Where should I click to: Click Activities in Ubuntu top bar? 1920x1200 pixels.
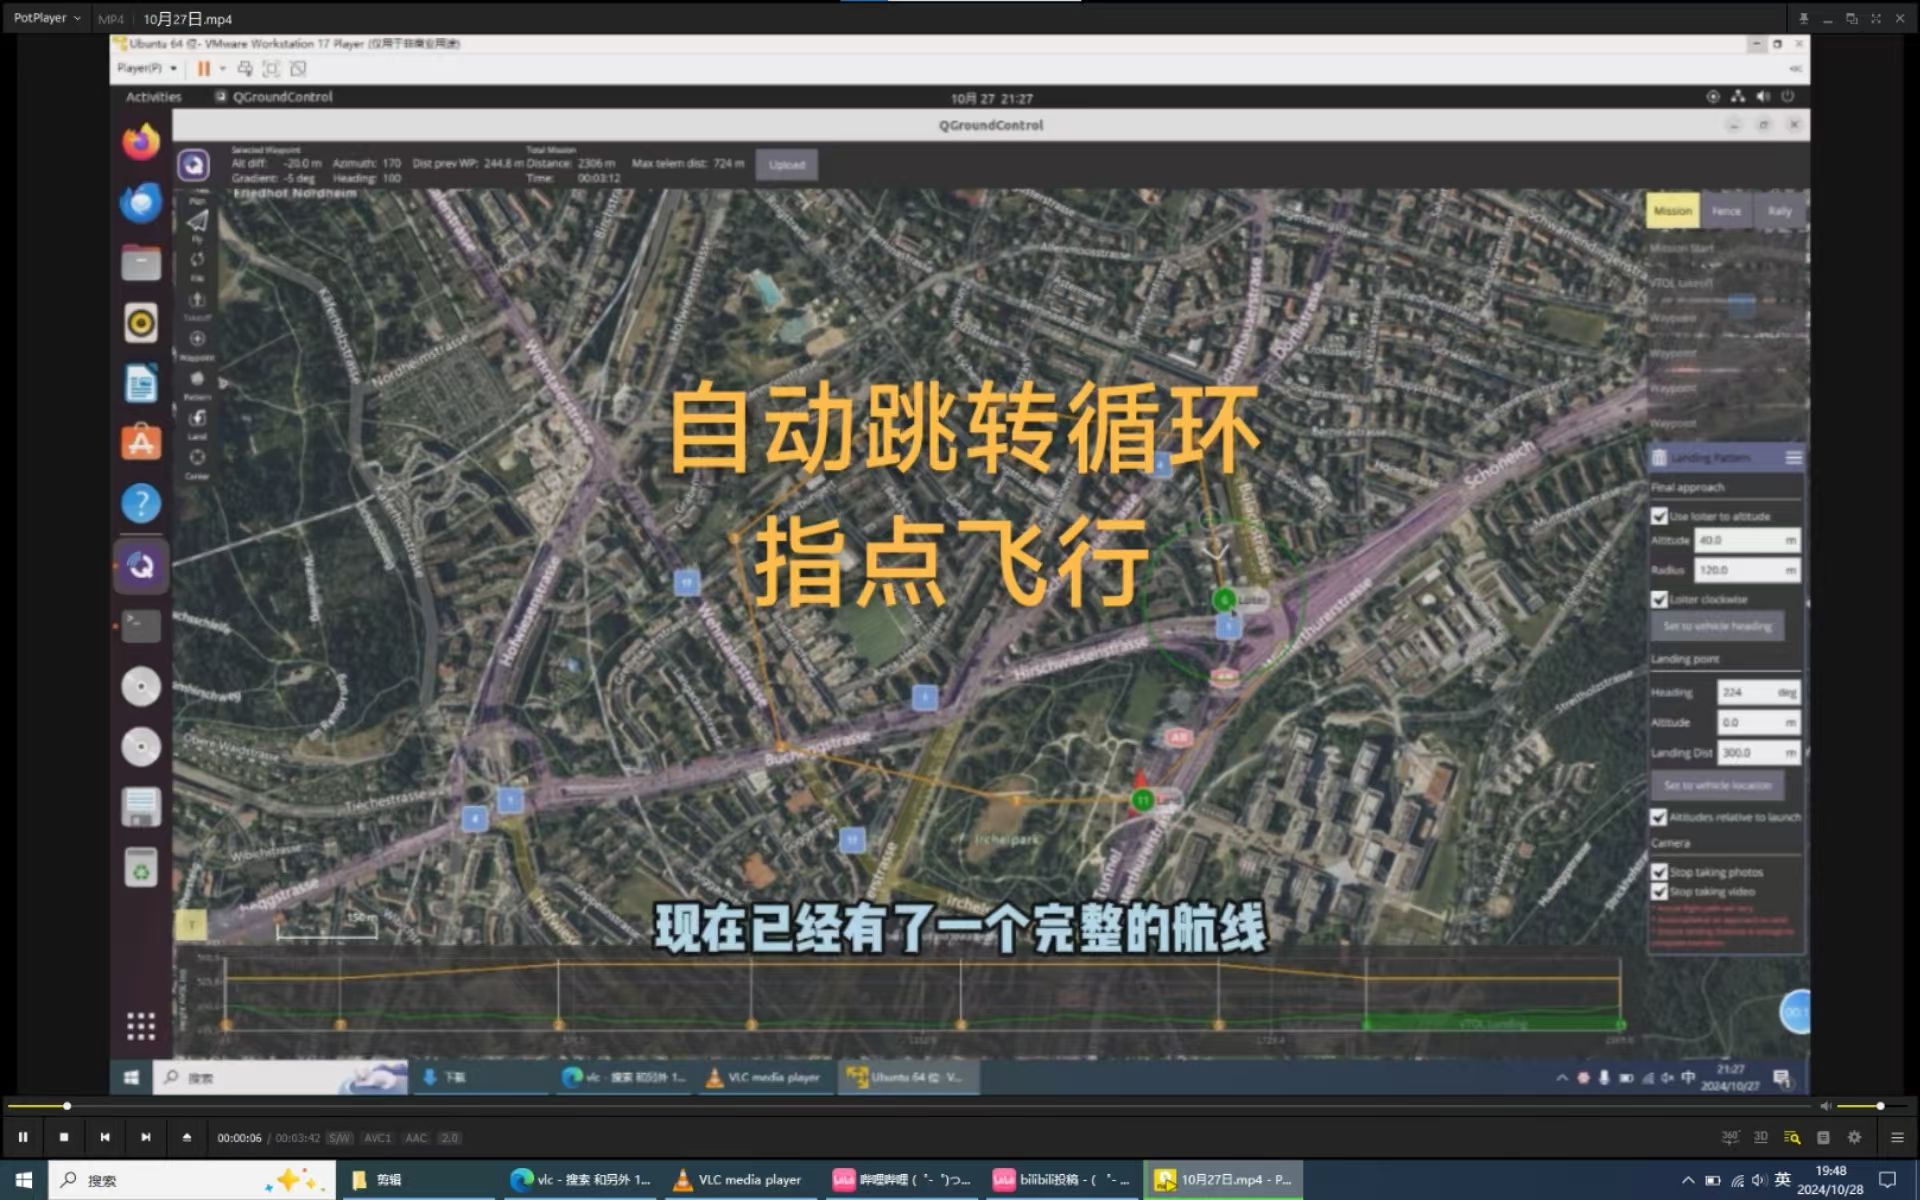point(153,97)
